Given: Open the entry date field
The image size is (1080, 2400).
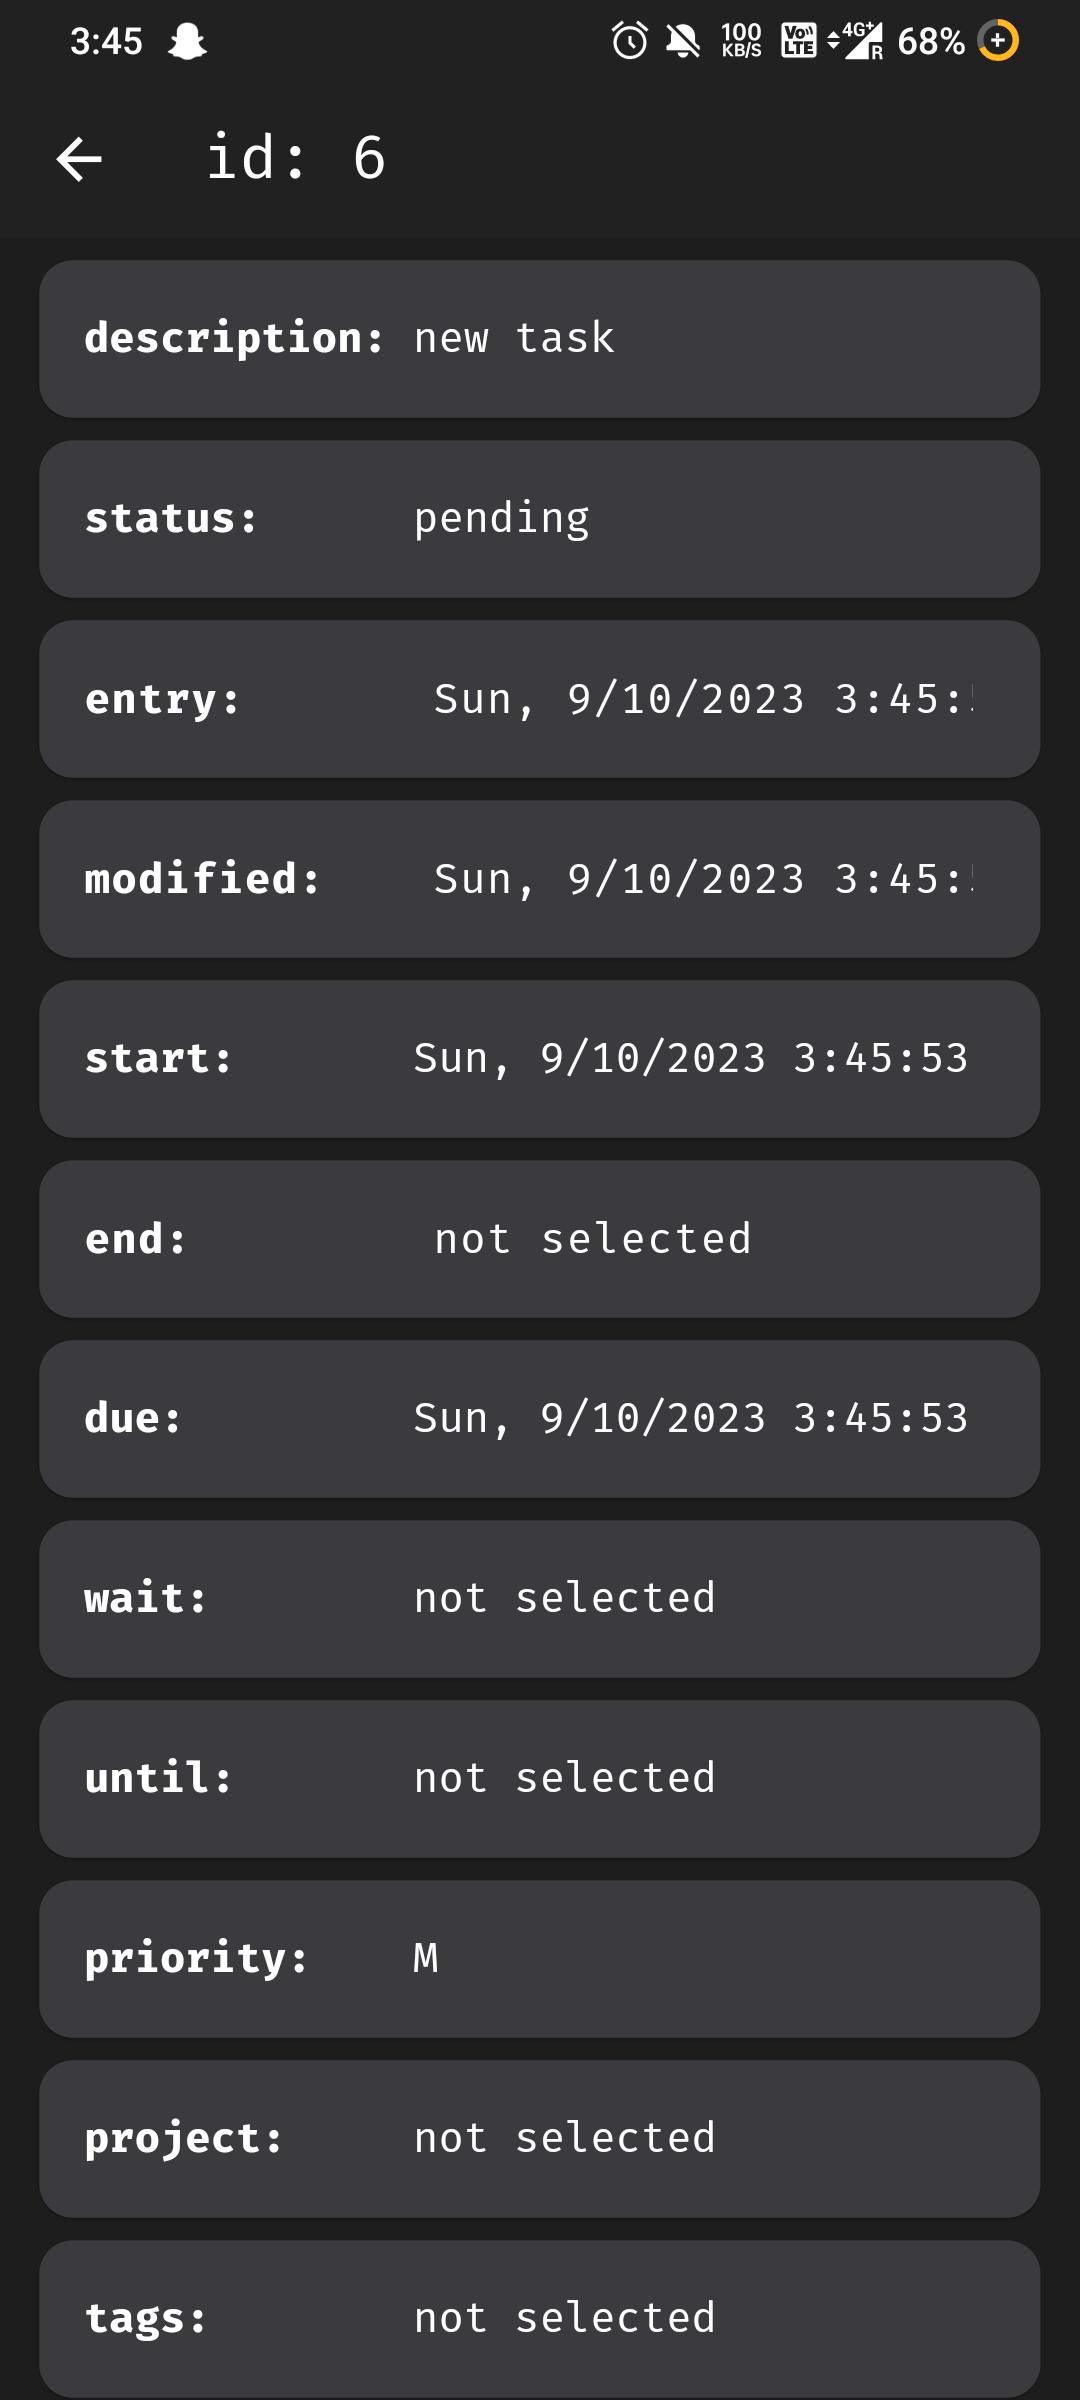Looking at the screenshot, I should pos(540,697).
